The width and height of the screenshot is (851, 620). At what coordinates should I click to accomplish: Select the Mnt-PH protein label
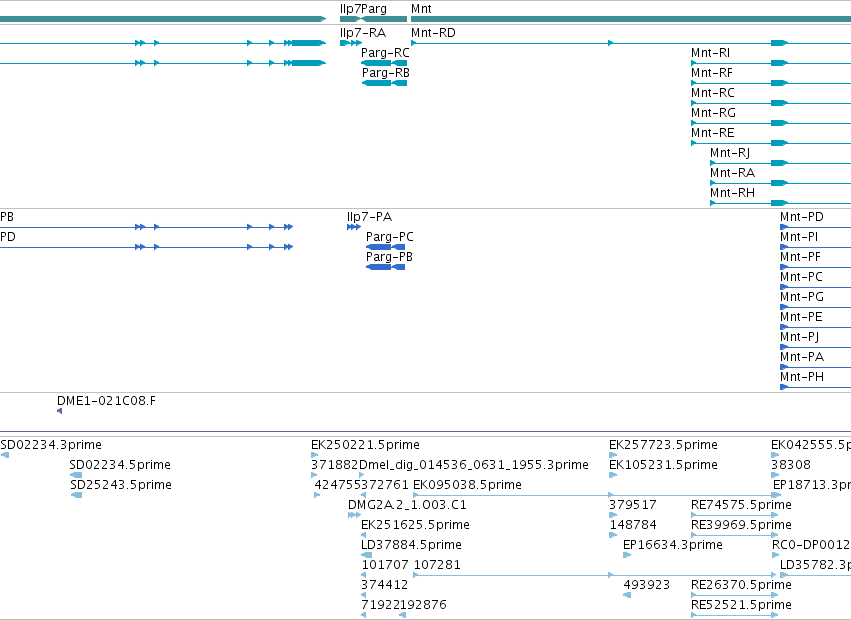tap(802, 377)
